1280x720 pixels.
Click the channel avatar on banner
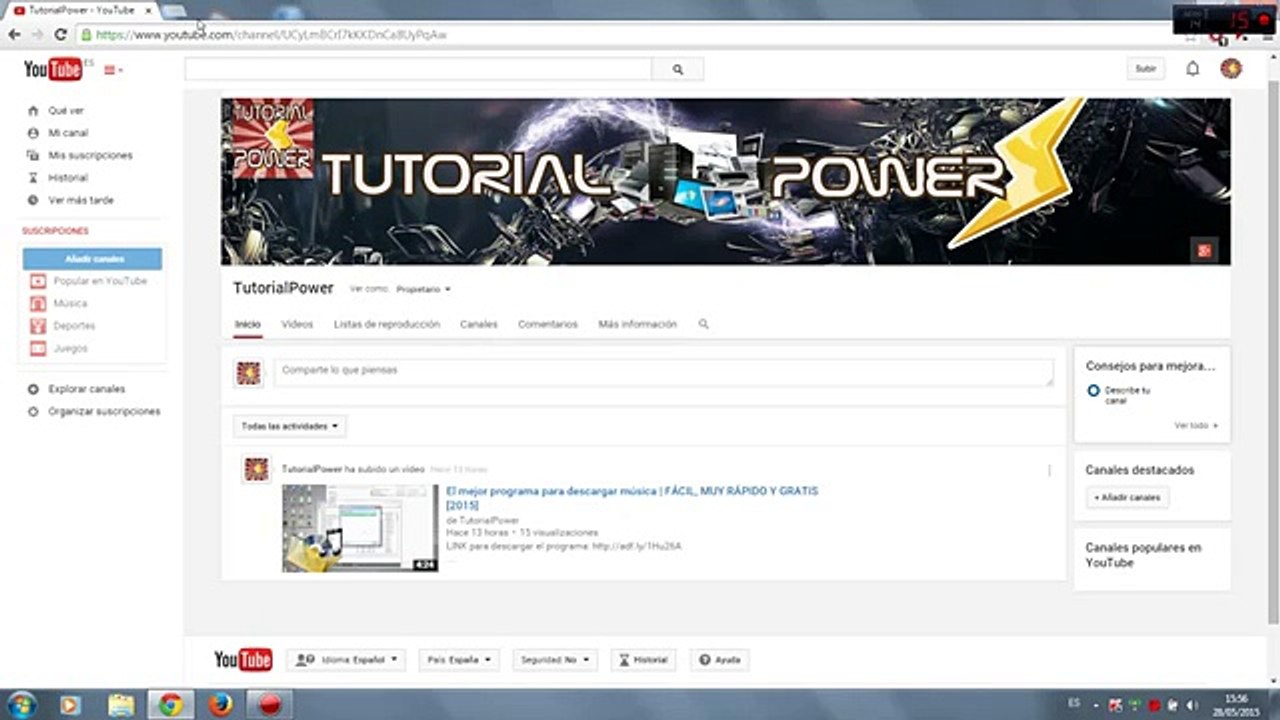pos(272,138)
